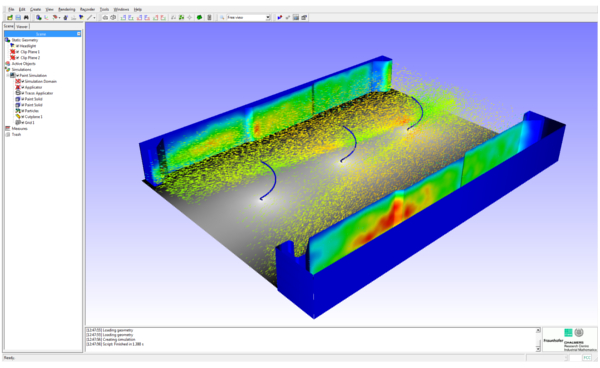Select Simulation Domain in the tree
Viewport: 600px width, 368px height.
click(x=40, y=81)
